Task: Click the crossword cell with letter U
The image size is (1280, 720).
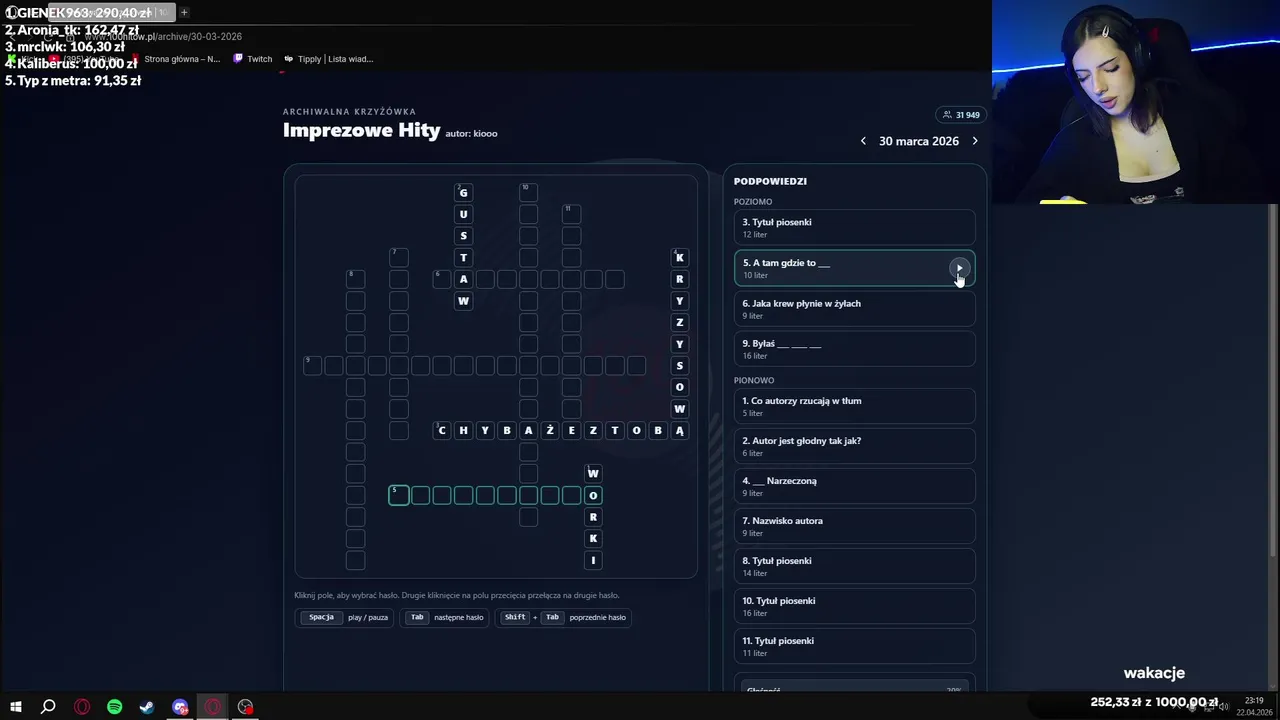Action: [463, 214]
